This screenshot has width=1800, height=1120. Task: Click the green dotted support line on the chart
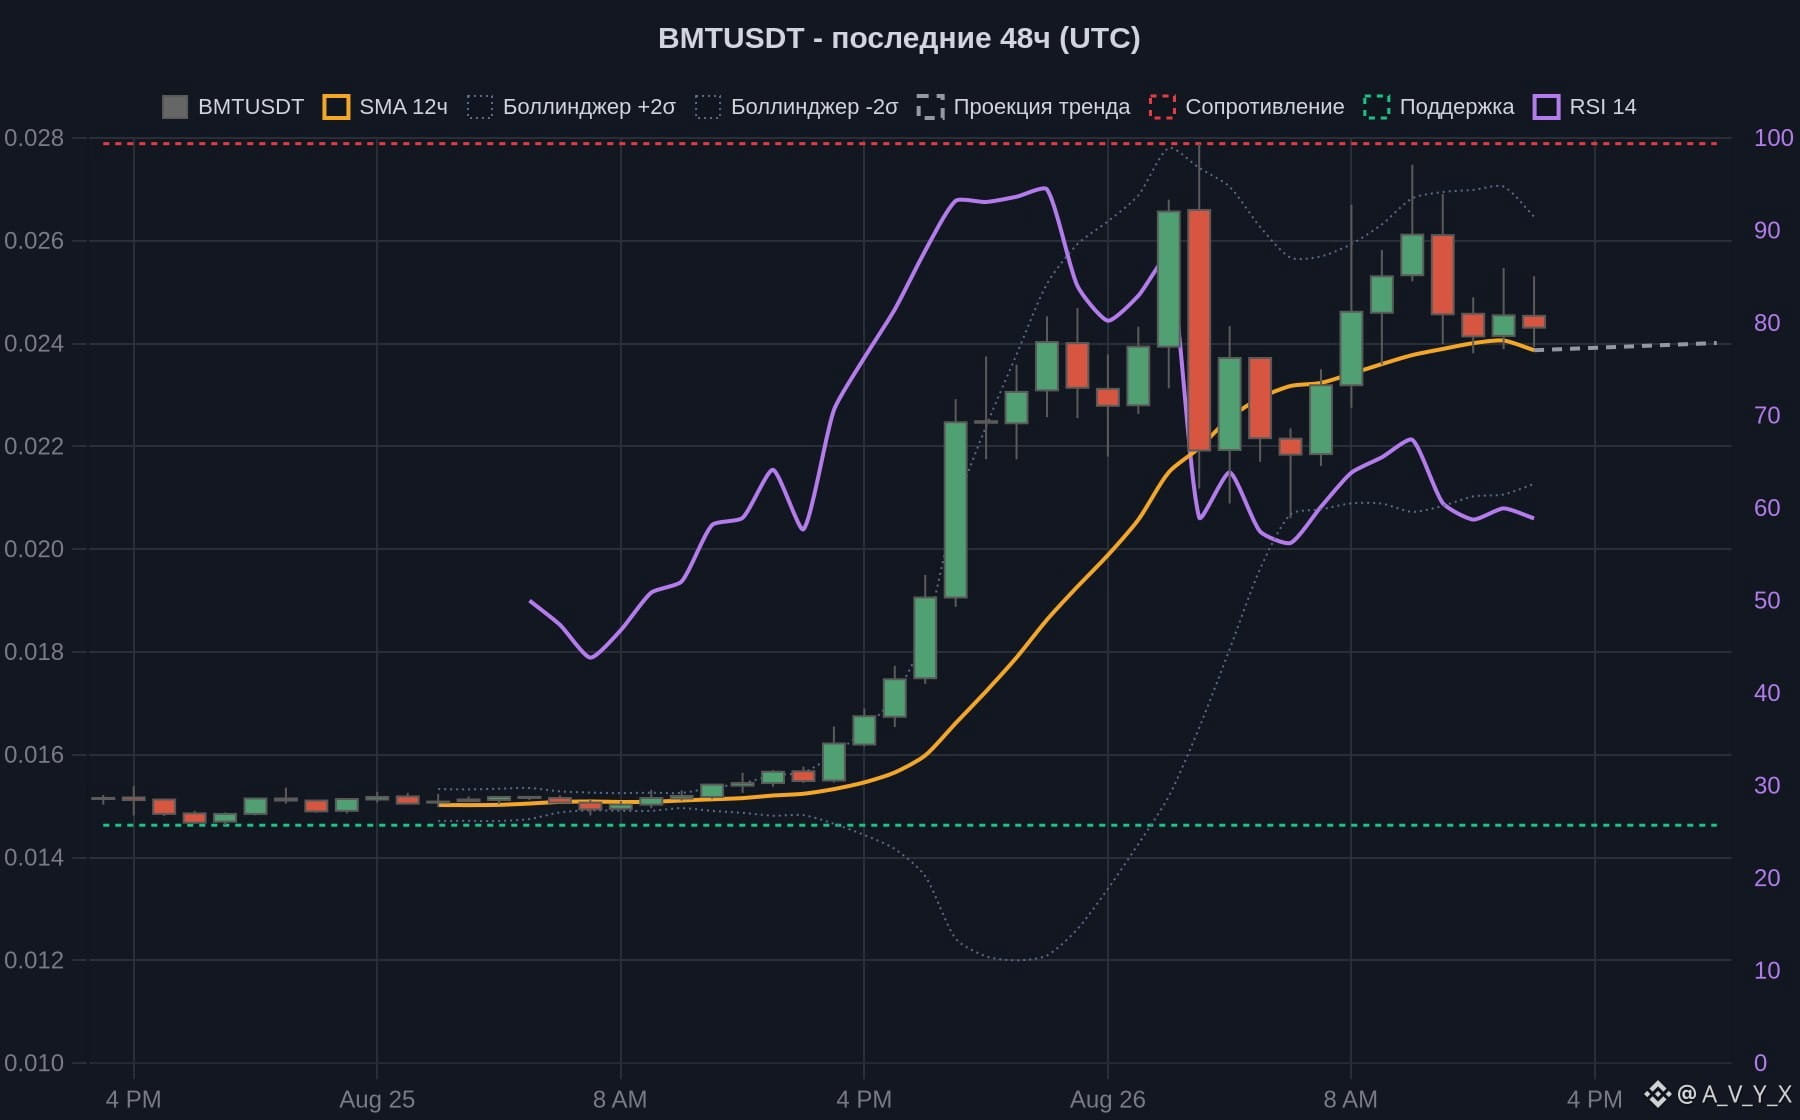pyautogui.click(x=910, y=825)
